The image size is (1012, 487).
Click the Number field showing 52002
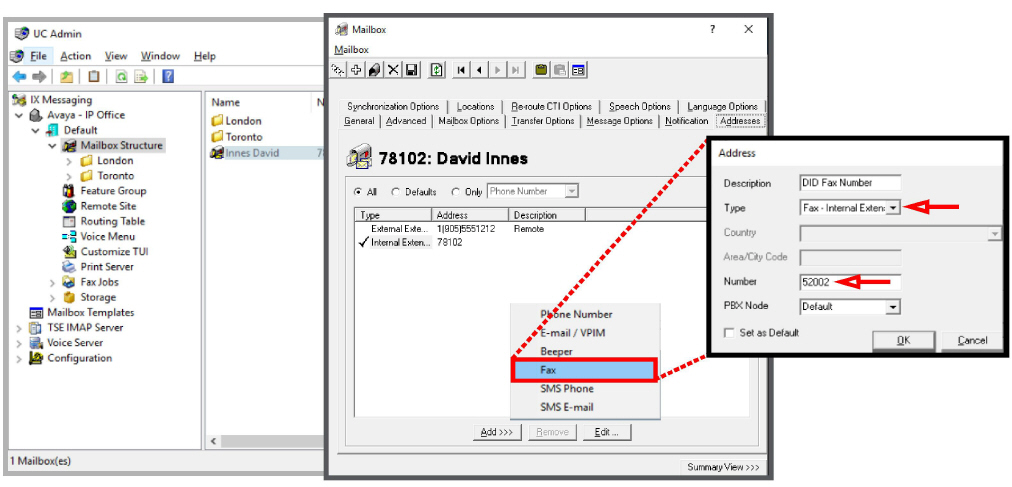pos(850,282)
